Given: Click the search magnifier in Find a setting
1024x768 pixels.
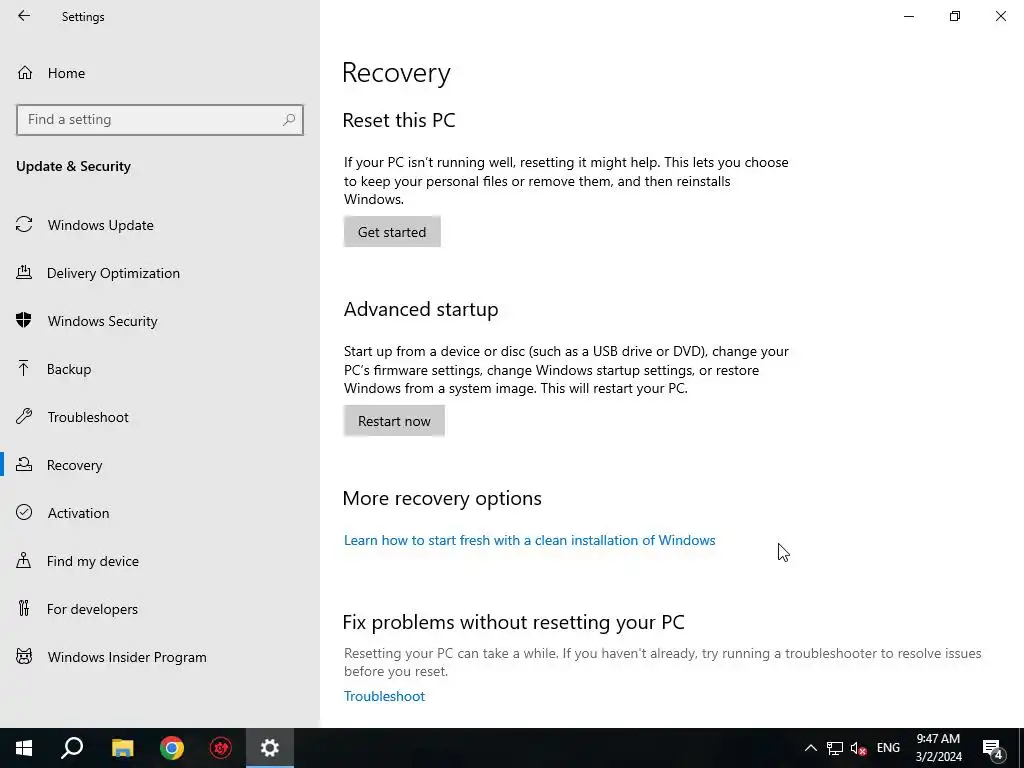Looking at the screenshot, I should click(x=289, y=120).
